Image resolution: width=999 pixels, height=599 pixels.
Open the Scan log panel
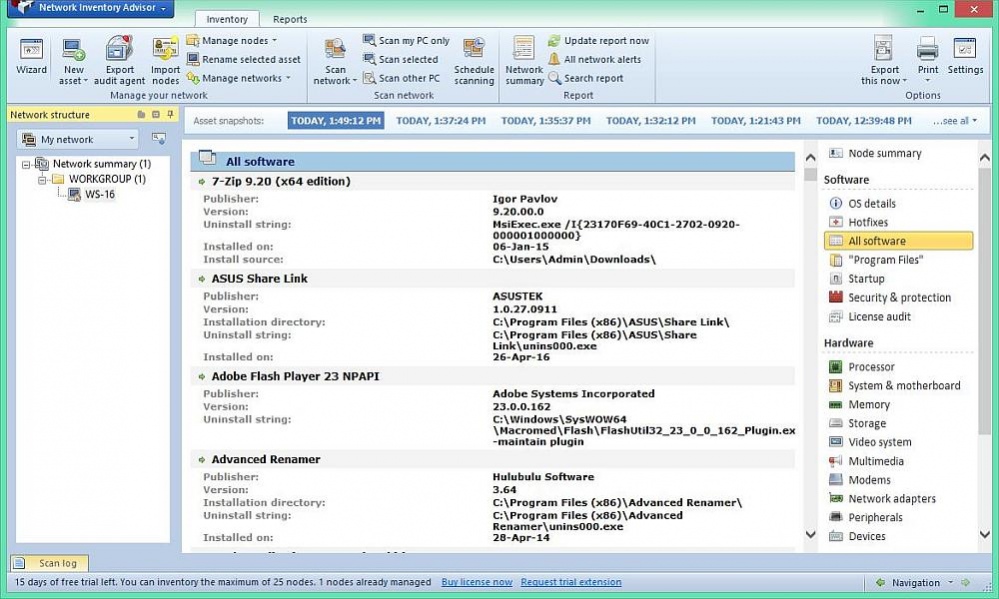49,563
